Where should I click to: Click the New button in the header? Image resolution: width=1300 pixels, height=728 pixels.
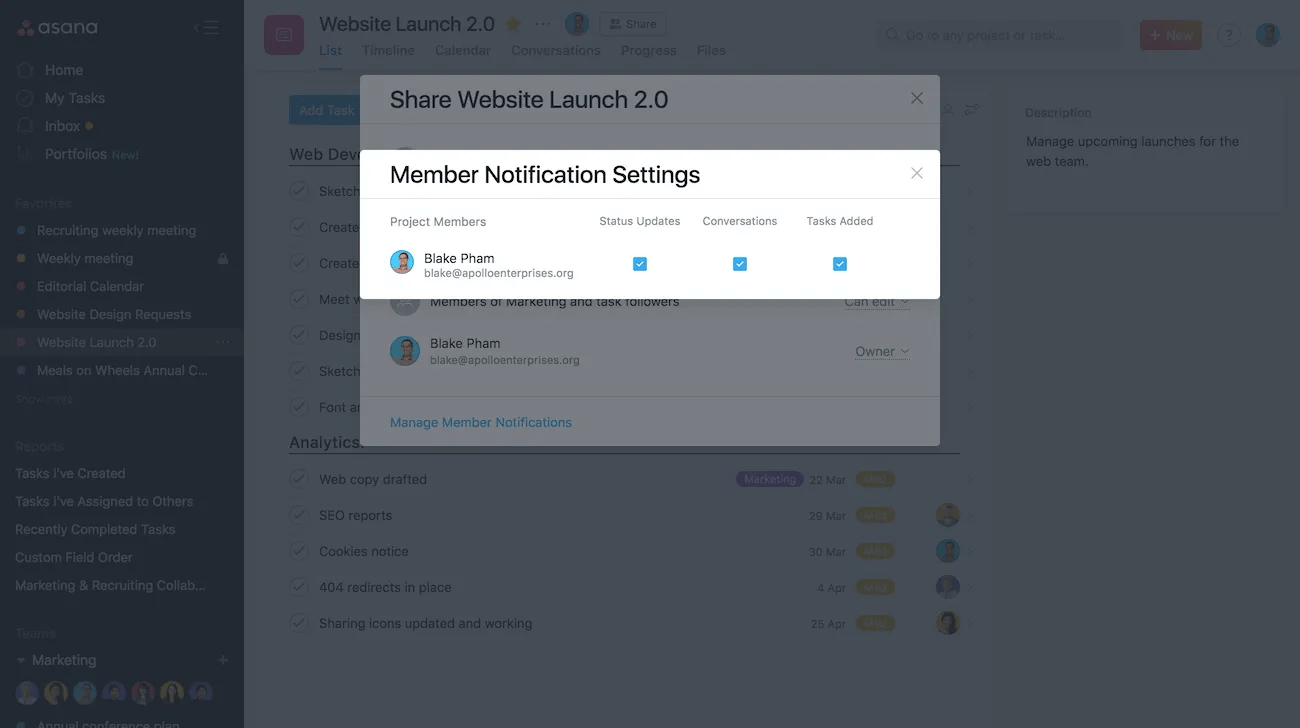pos(1170,33)
